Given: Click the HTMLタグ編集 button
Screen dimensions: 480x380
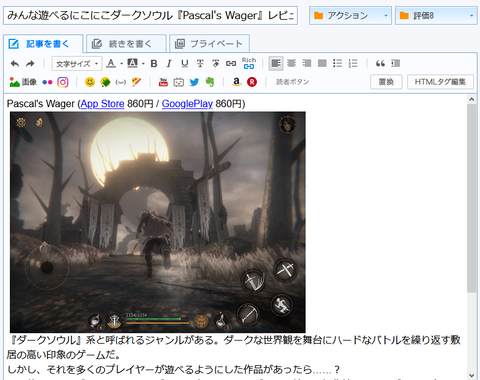Looking at the screenshot, I should tap(440, 82).
